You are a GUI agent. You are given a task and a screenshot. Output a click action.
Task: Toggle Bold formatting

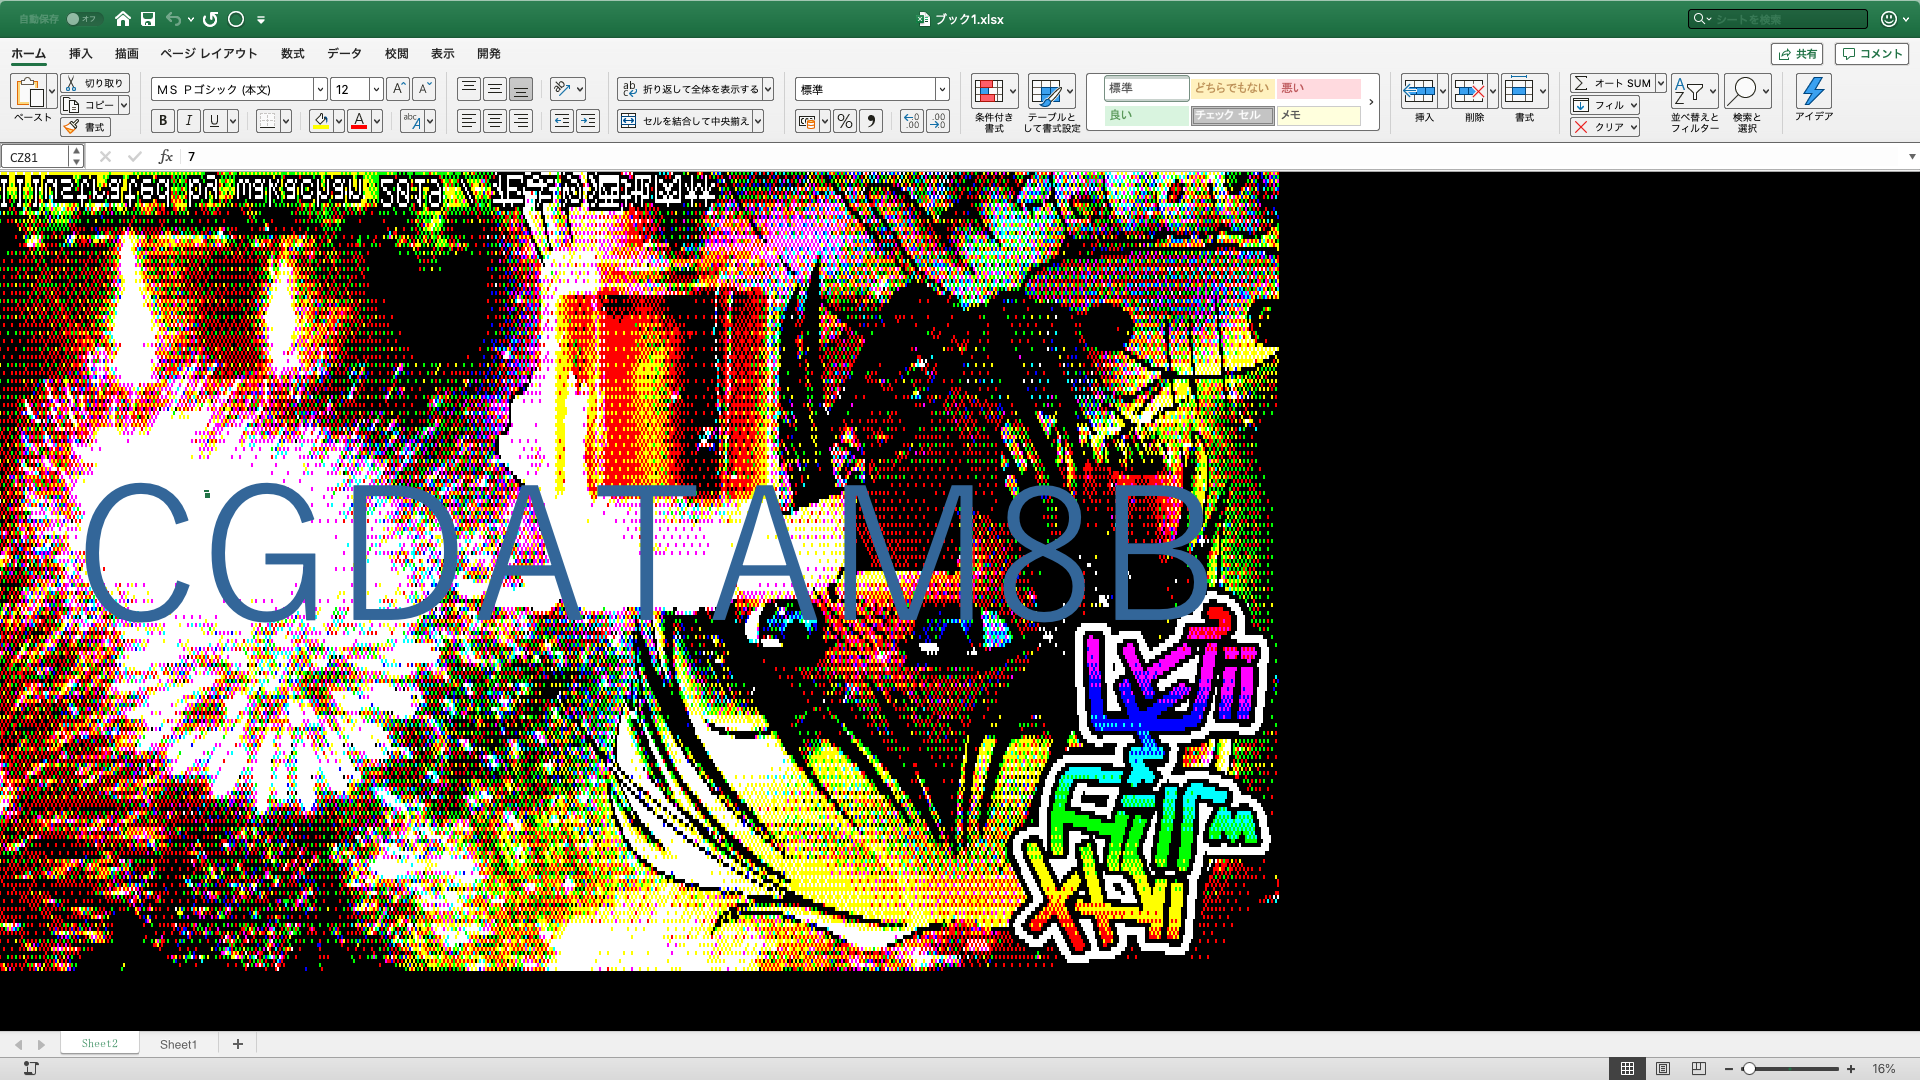(163, 121)
